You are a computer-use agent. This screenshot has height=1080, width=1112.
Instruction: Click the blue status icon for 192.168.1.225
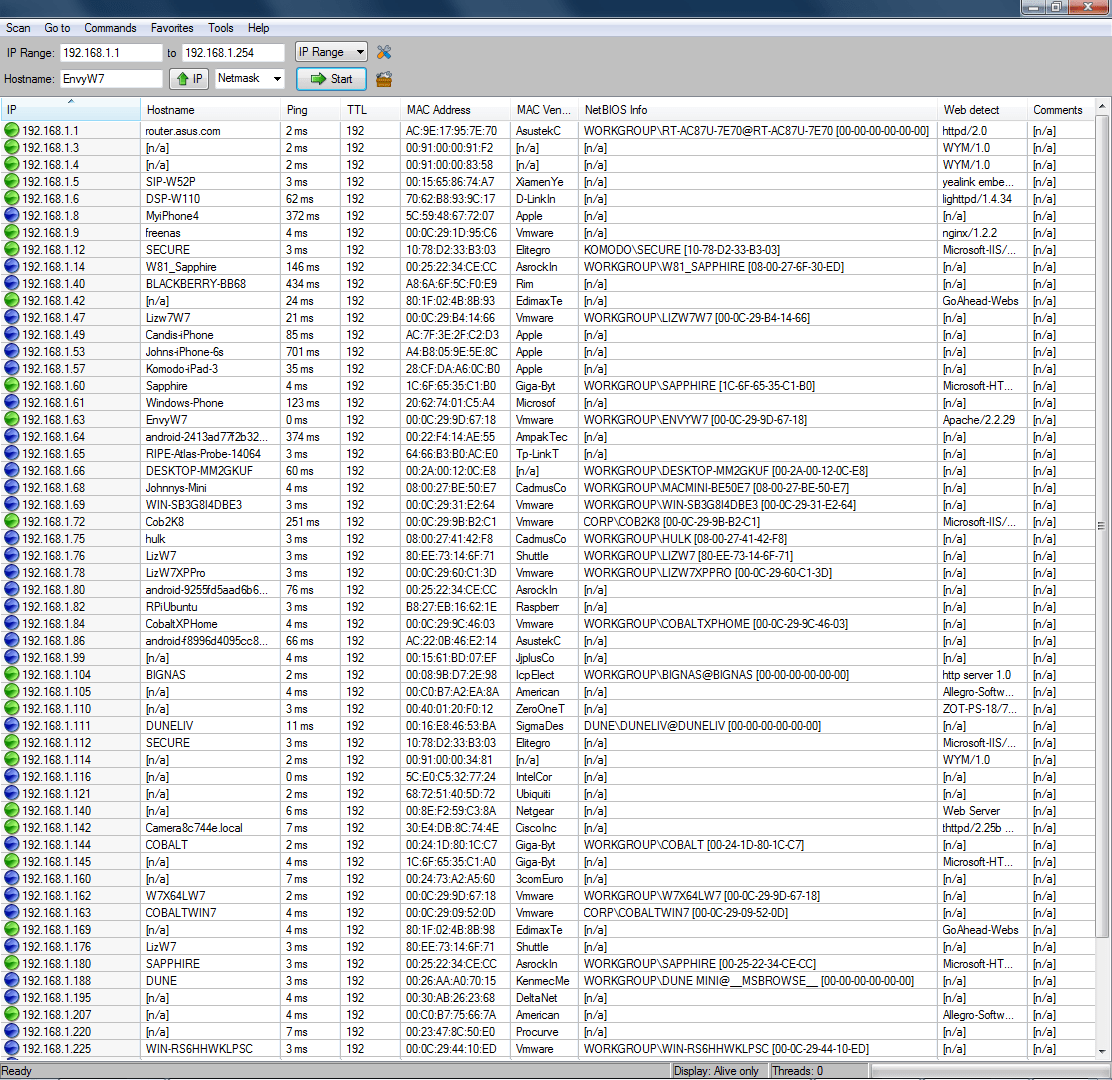click(x=12, y=1048)
